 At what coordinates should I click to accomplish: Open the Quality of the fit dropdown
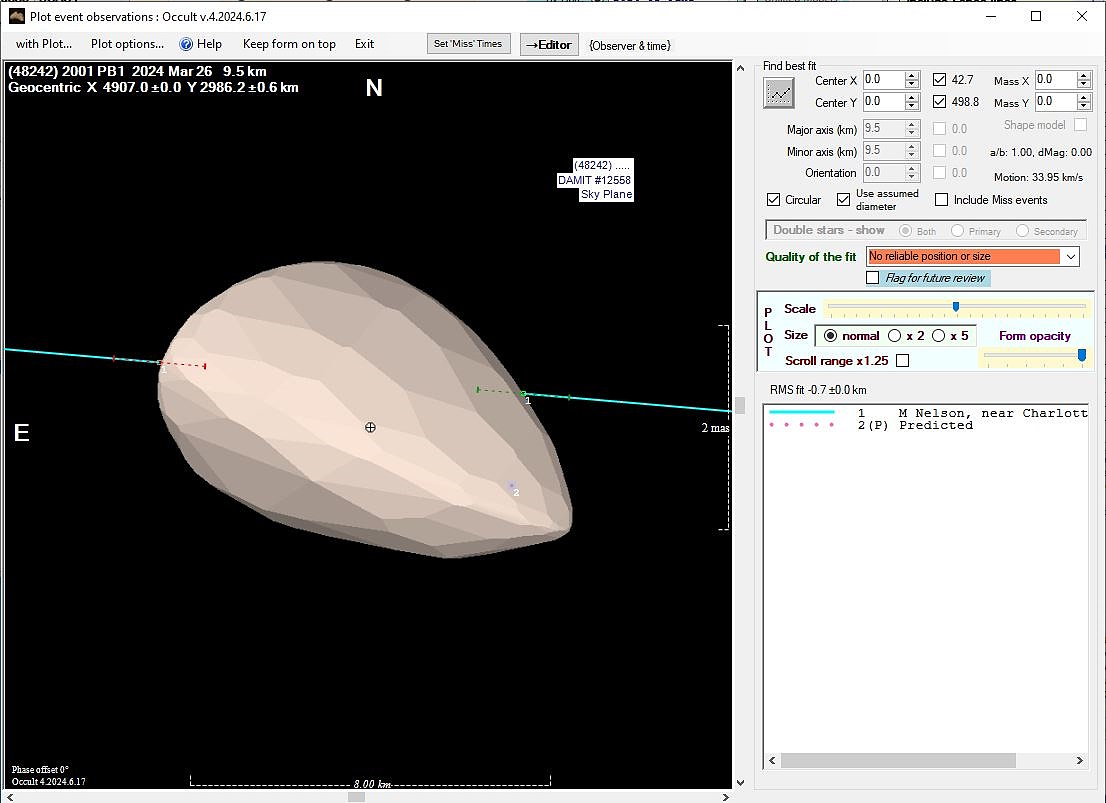tap(1071, 257)
